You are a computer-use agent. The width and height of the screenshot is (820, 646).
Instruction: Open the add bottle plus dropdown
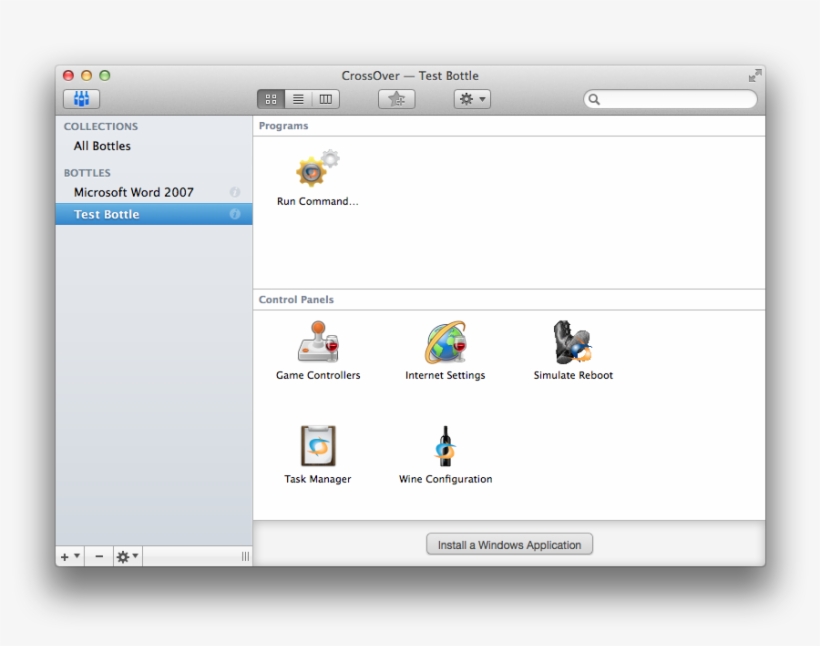click(x=70, y=557)
